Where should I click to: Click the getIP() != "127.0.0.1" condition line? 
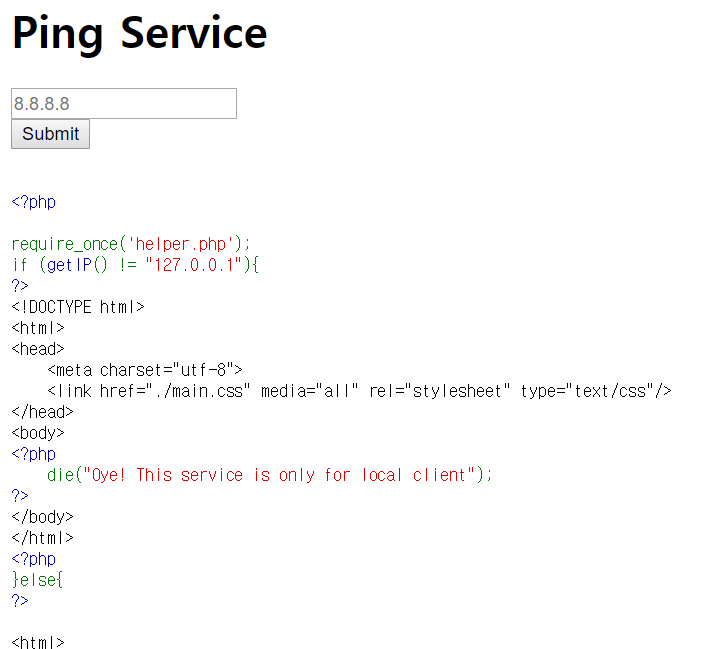(135, 265)
